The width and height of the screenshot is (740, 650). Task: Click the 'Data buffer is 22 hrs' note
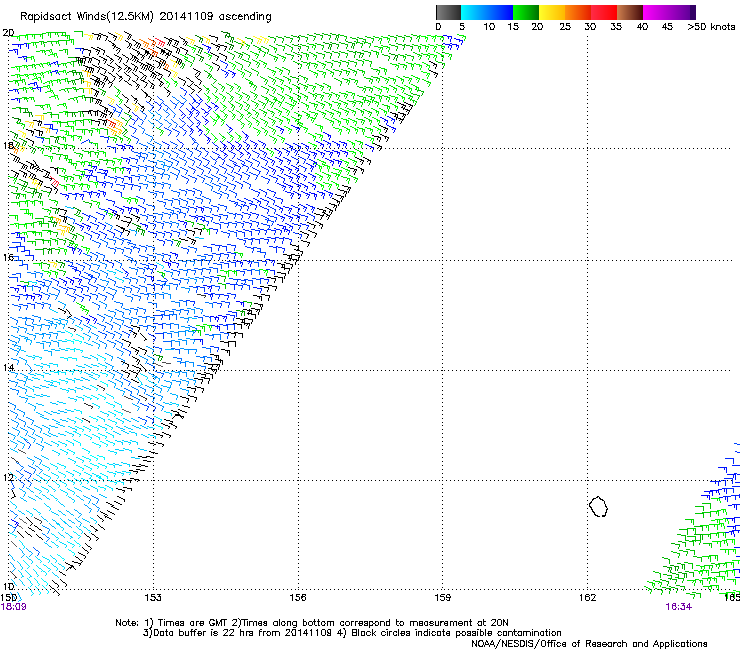pyautogui.click(x=202, y=633)
